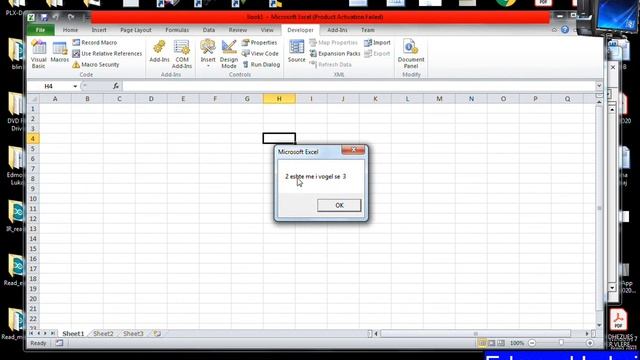Click Map Properties
640x360 pixels.
click(x=333, y=42)
